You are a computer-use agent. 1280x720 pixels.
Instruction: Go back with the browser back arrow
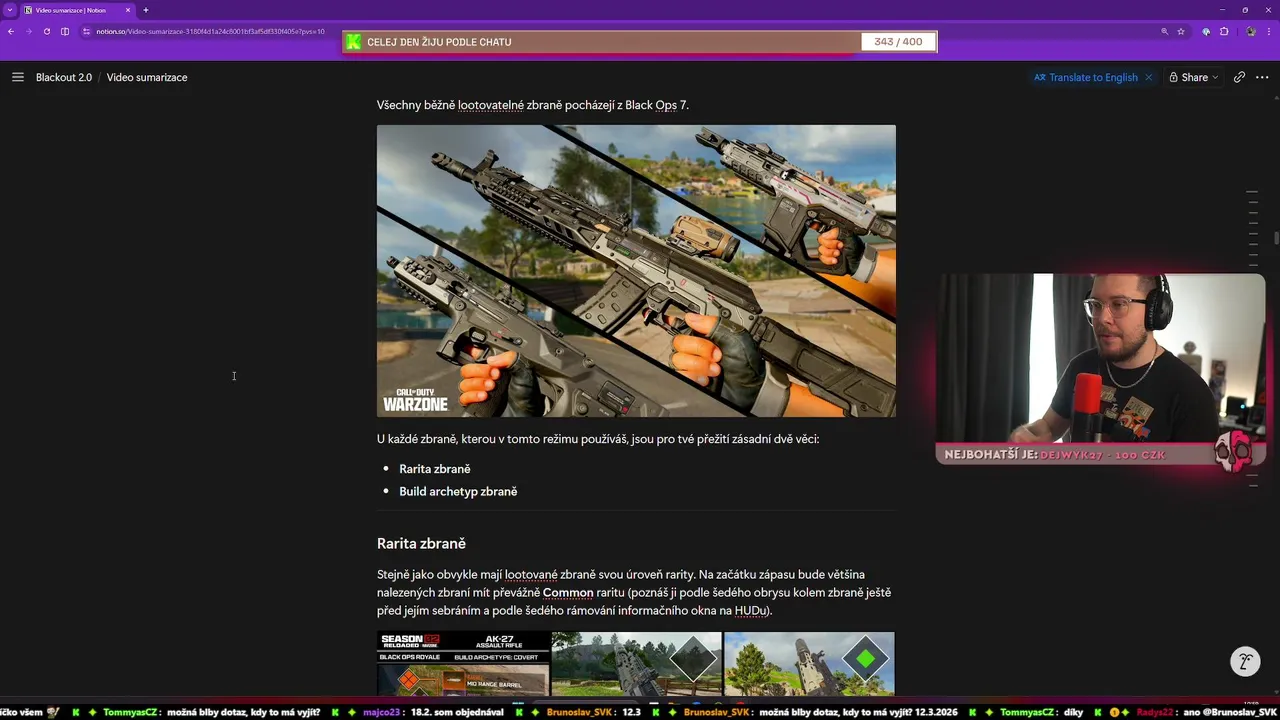click(11, 31)
